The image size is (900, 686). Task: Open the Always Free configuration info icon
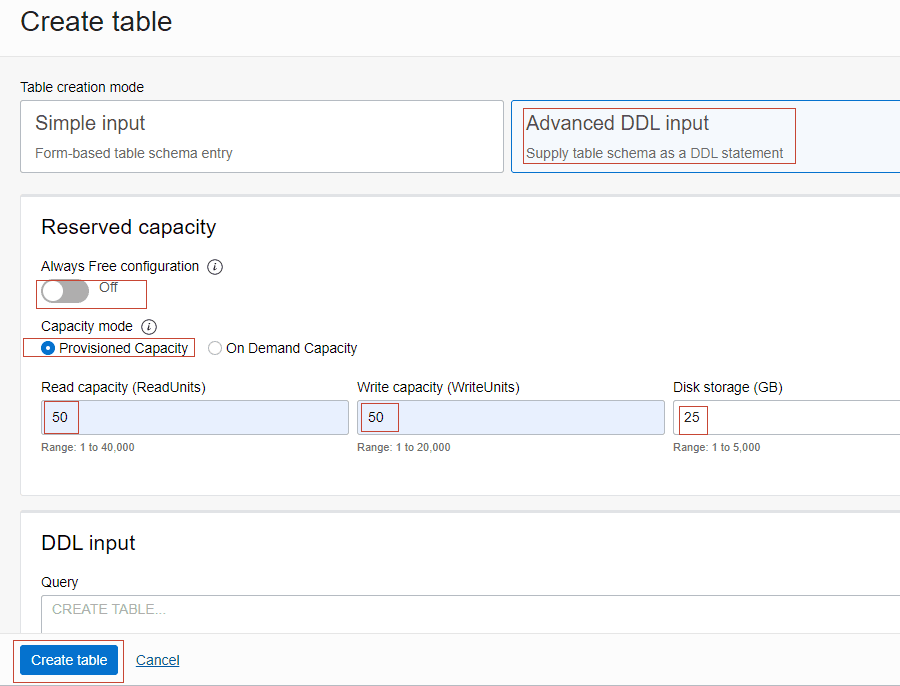pos(215,267)
